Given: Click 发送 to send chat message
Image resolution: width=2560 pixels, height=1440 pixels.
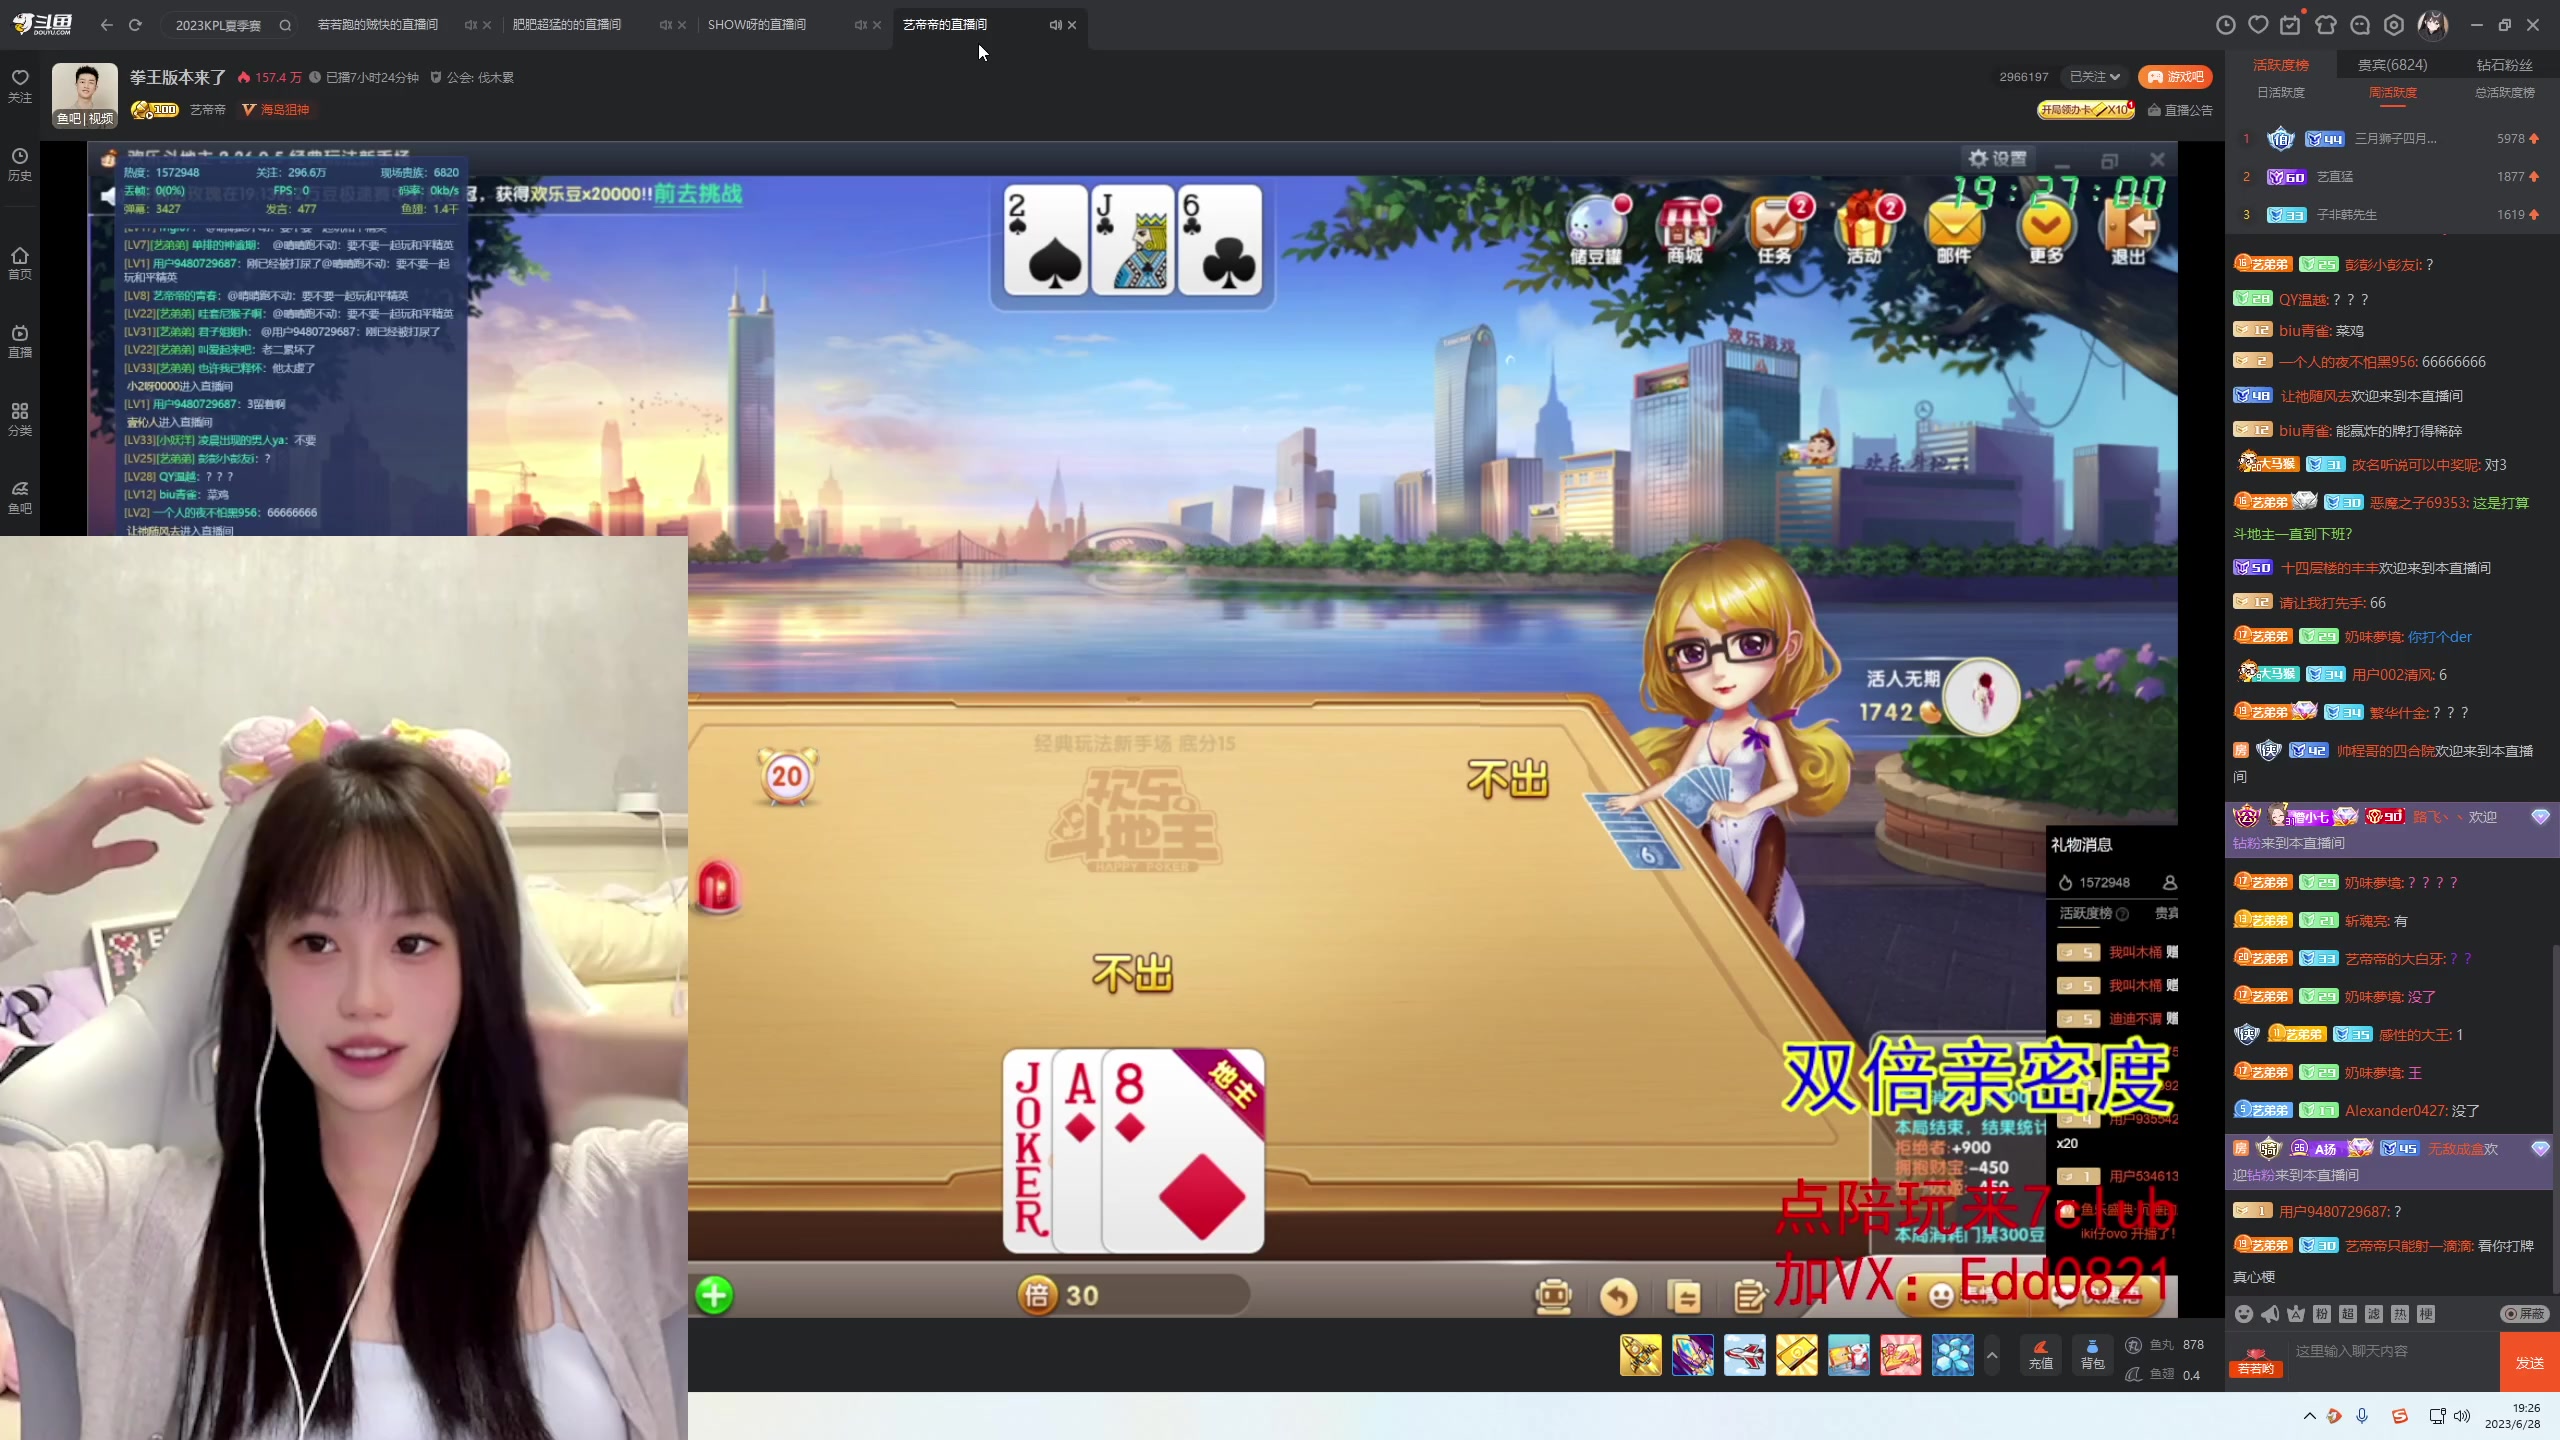Looking at the screenshot, I should [x=2530, y=1363].
